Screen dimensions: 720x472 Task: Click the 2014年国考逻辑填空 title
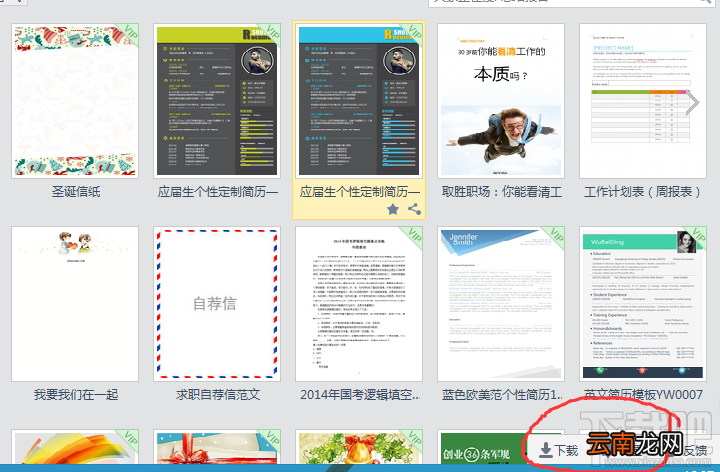[360, 394]
